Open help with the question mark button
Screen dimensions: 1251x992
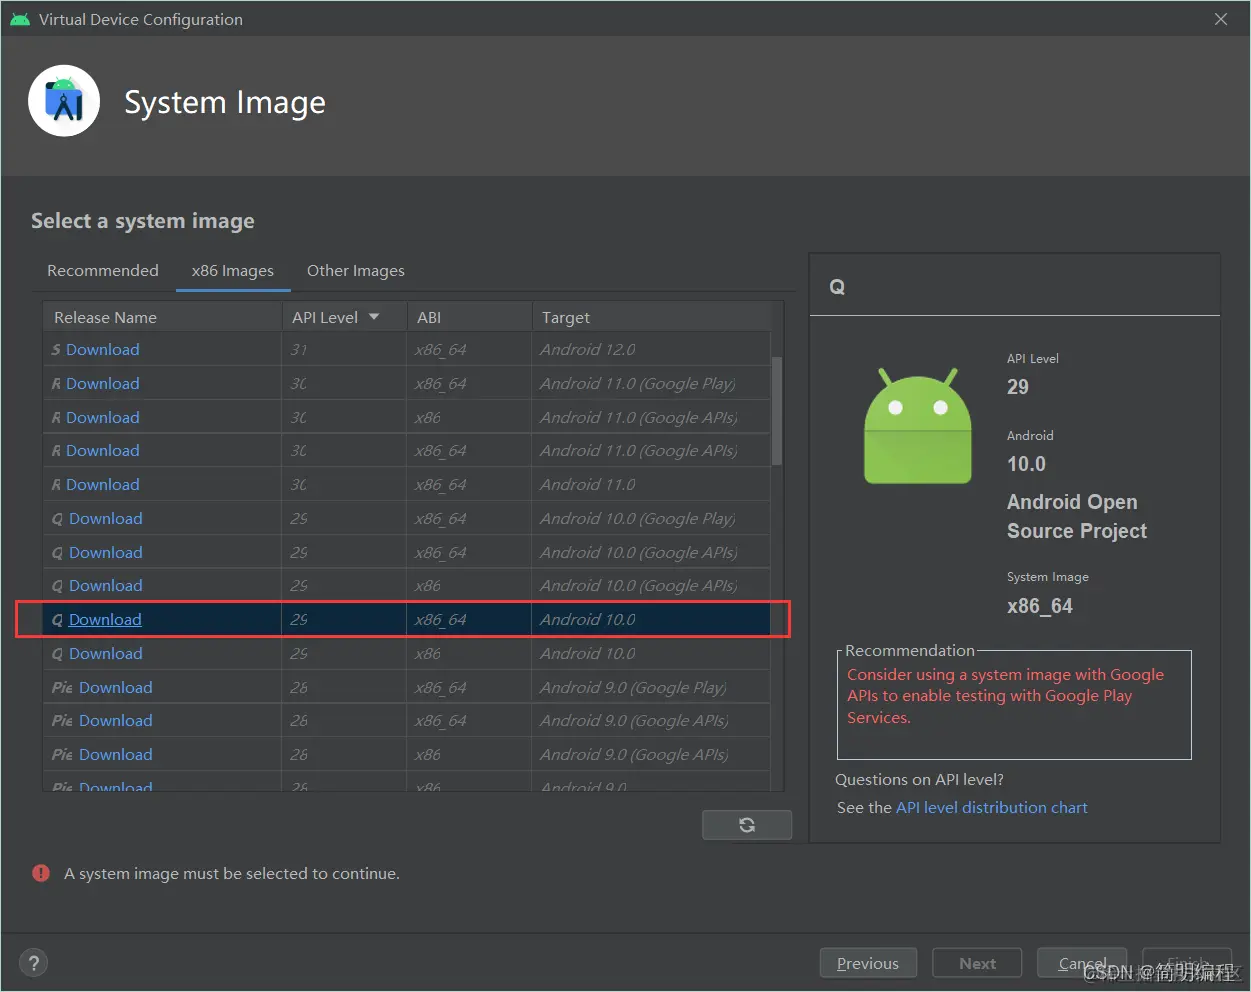pyautogui.click(x=34, y=963)
